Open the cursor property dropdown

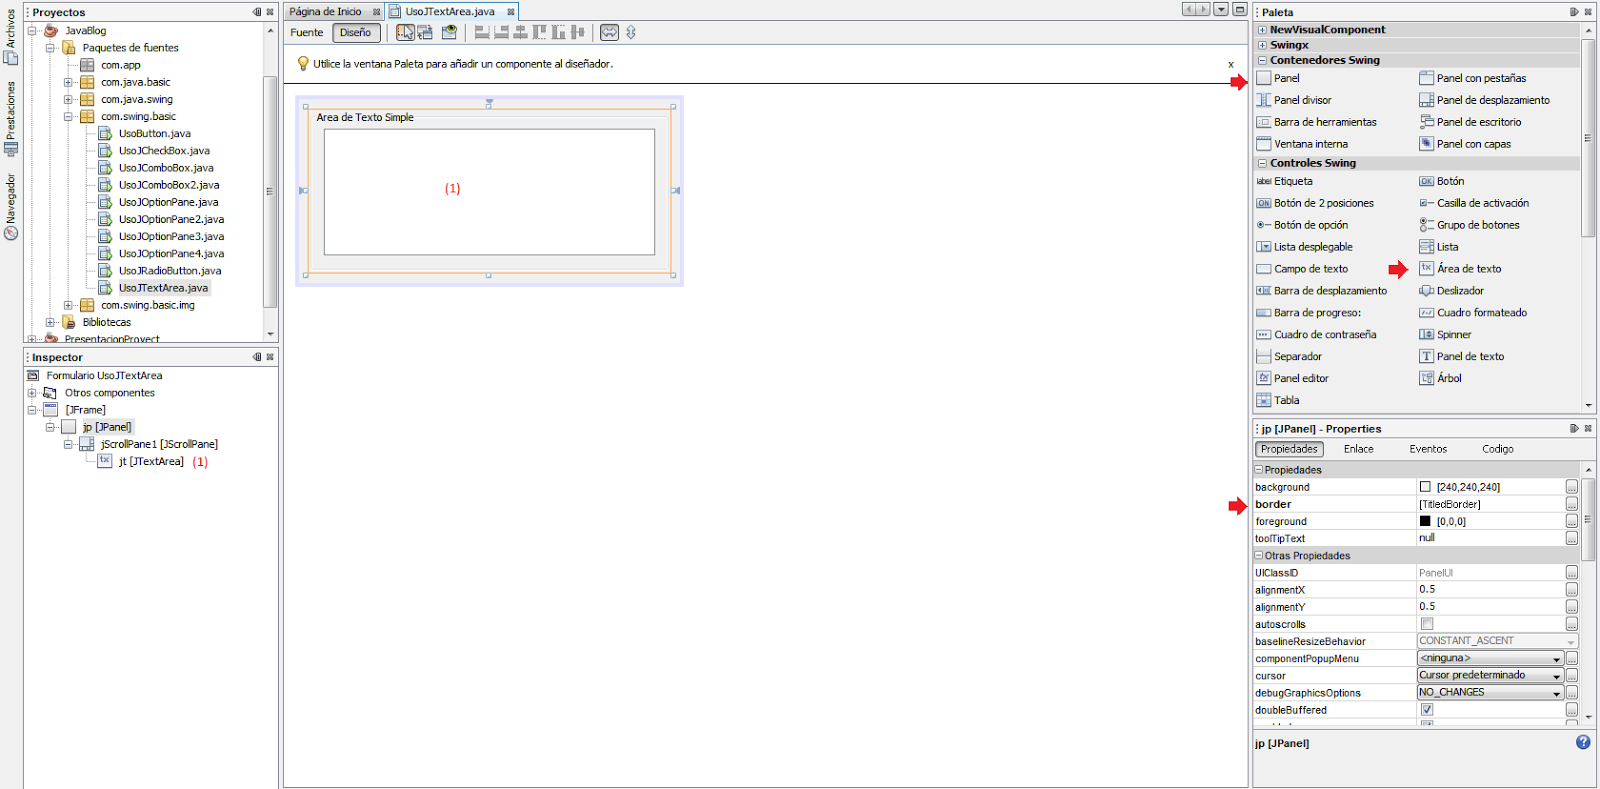[x=1490, y=675]
